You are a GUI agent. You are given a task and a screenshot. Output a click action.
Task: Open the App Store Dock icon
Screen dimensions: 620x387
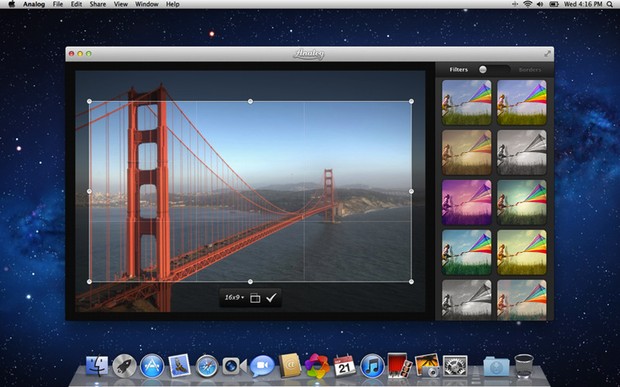point(152,366)
